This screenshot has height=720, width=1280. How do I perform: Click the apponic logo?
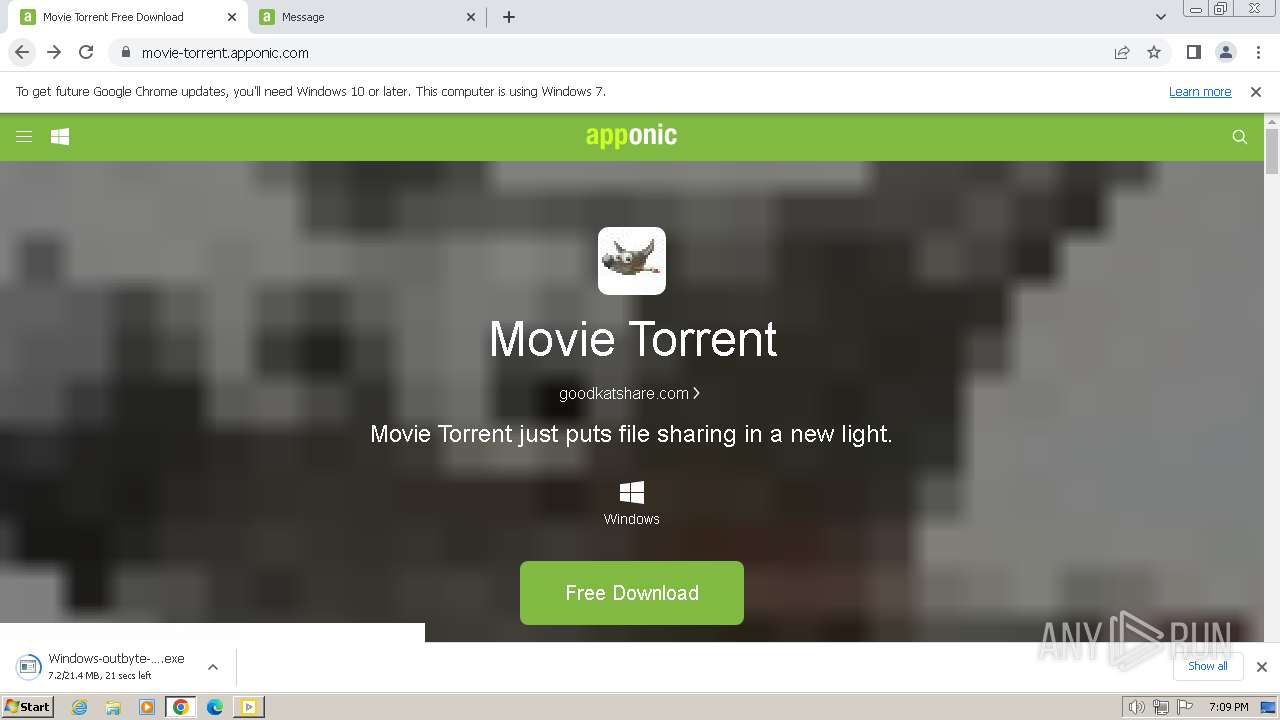pos(631,136)
